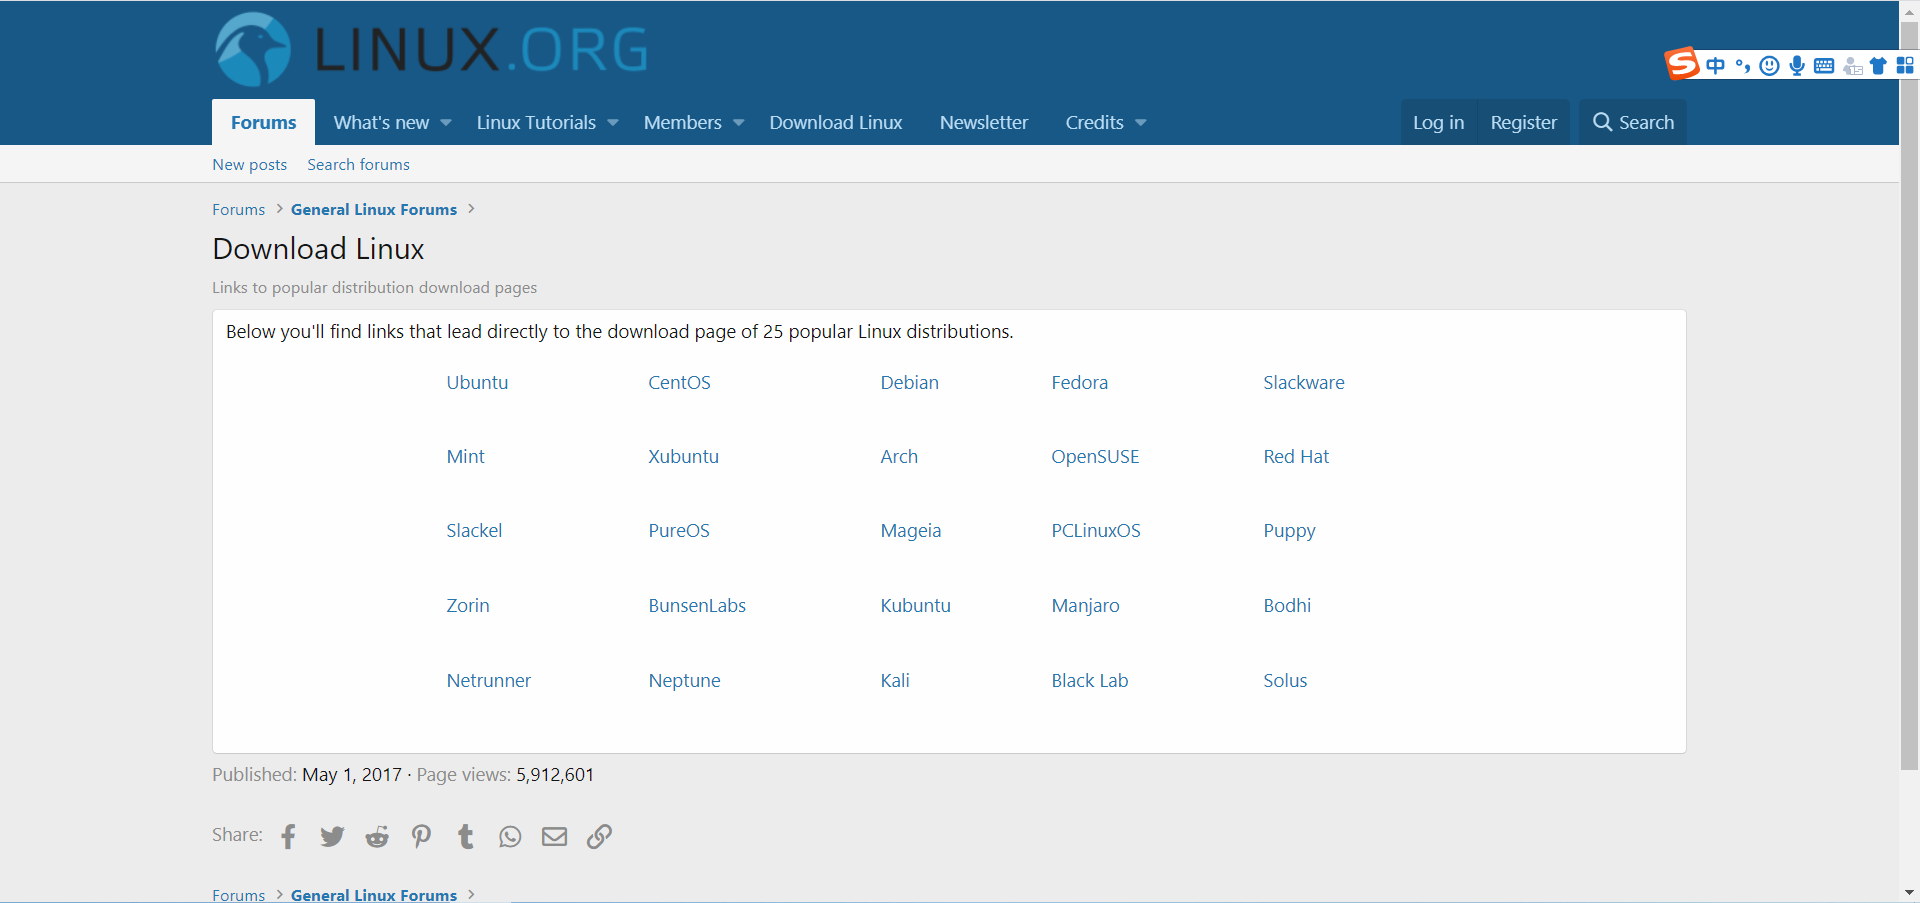This screenshot has height=903, width=1920.
Task: Open the Zorin download link
Action: click(x=467, y=605)
